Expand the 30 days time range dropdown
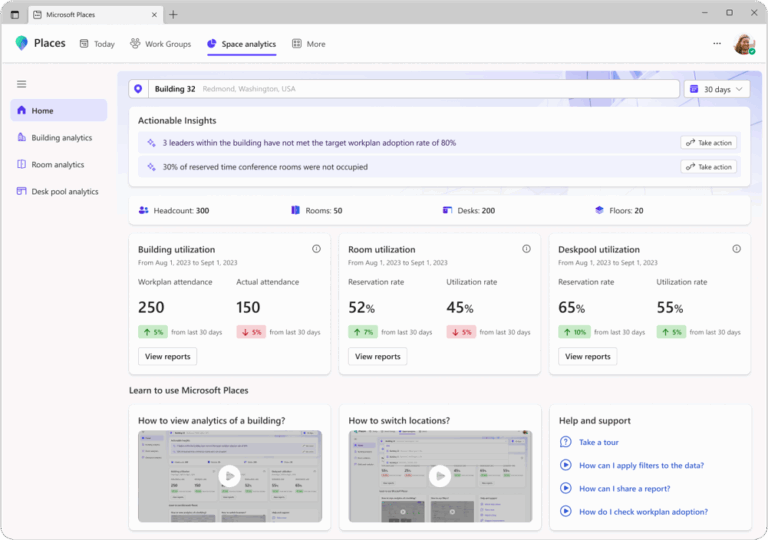This screenshot has width=768, height=540. [x=718, y=89]
